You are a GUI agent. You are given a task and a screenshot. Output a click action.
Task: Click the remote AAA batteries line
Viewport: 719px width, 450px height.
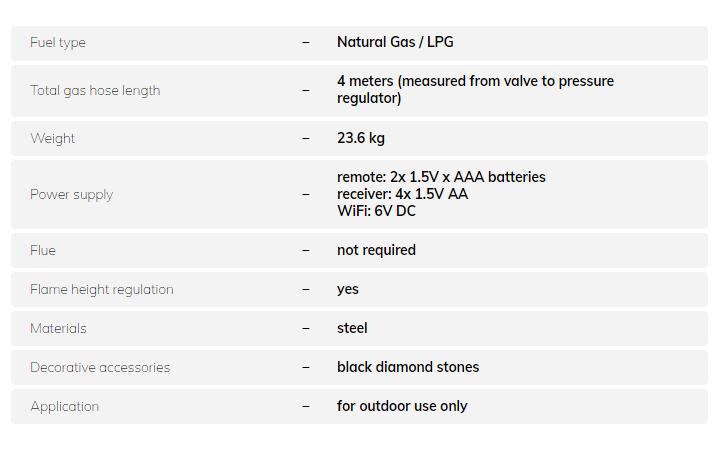tap(441, 177)
